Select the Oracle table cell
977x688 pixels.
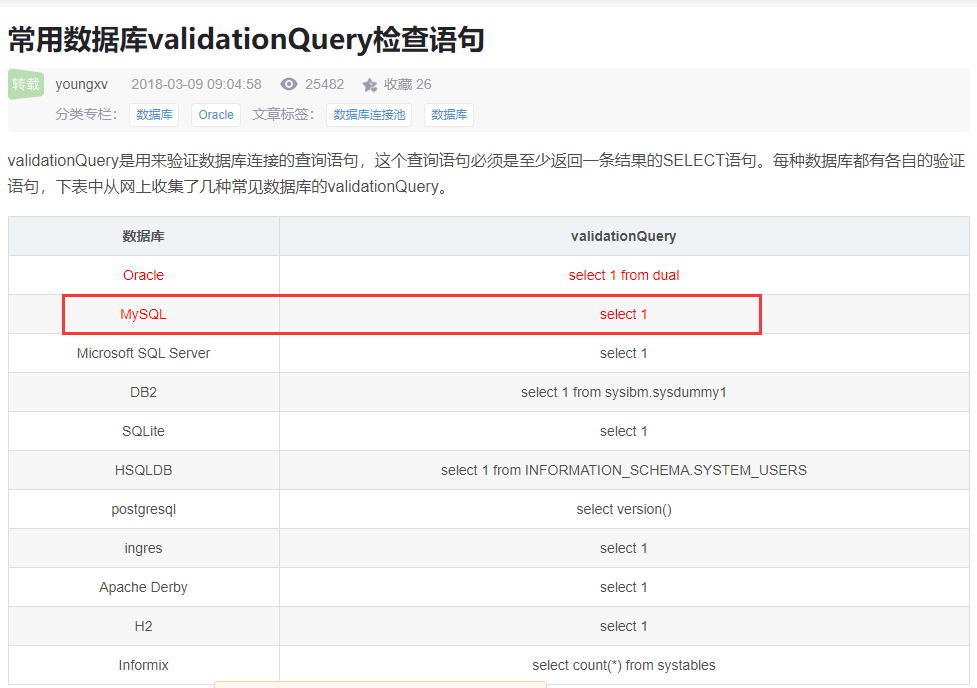tap(143, 275)
